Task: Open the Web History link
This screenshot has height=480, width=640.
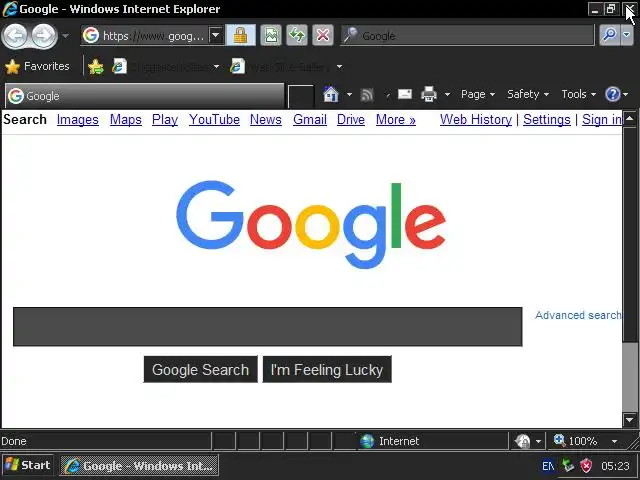Action: [x=476, y=120]
